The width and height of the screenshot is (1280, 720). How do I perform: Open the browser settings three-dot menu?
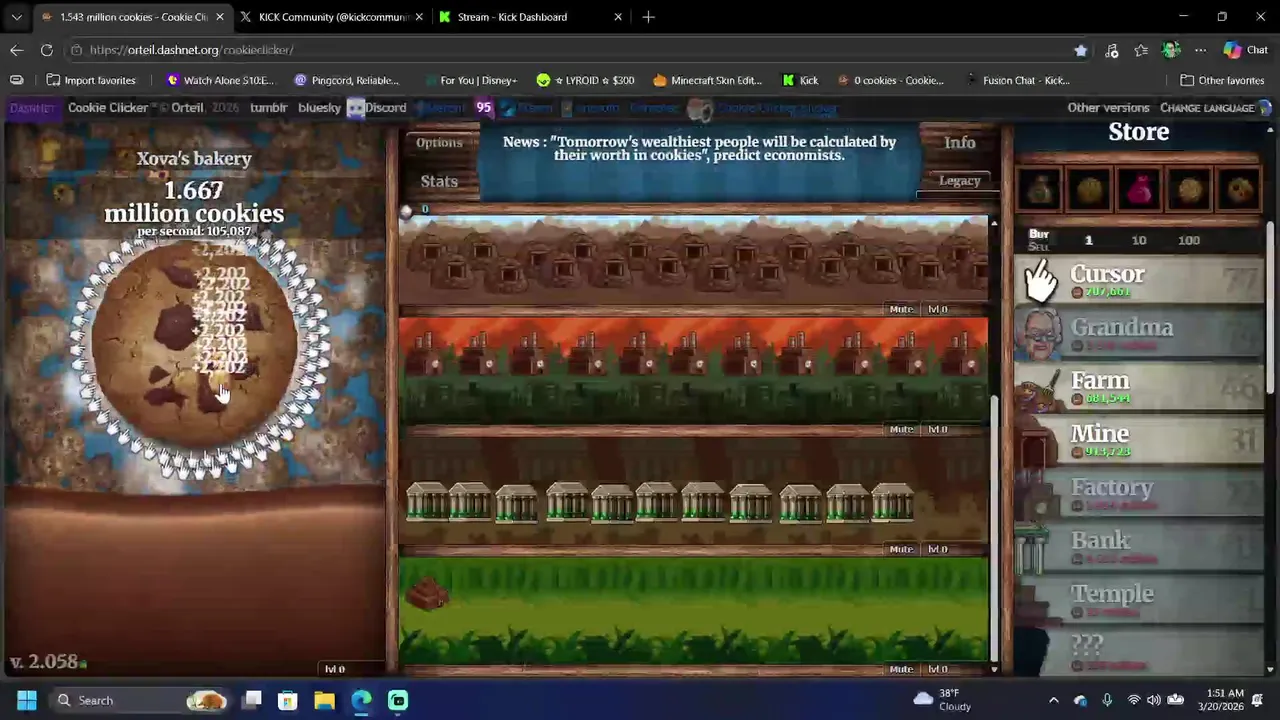(x=1201, y=50)
